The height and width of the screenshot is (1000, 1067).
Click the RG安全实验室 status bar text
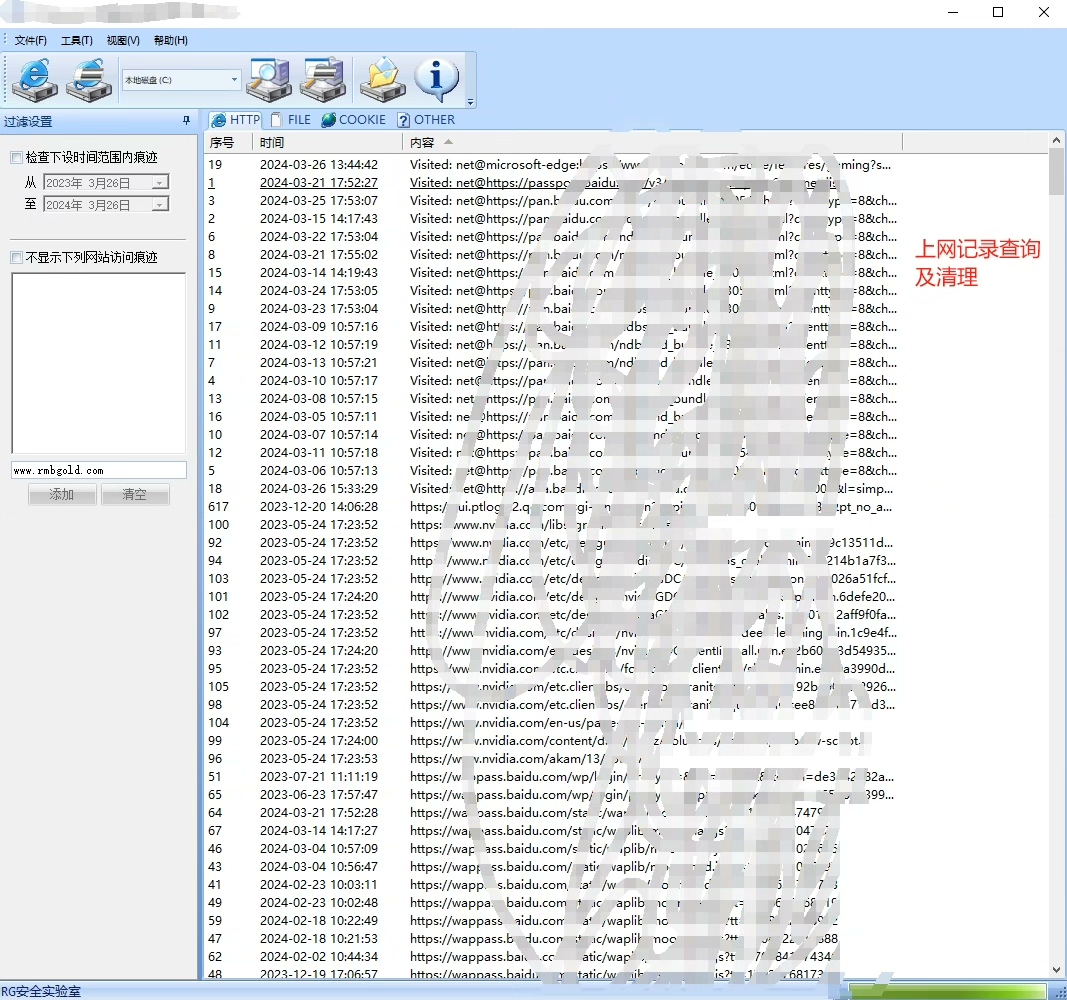pos(41,991)
